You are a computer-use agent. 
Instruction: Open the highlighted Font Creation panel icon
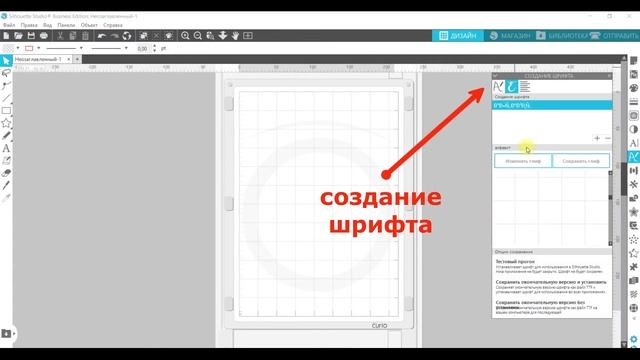(x=633, y=157)
